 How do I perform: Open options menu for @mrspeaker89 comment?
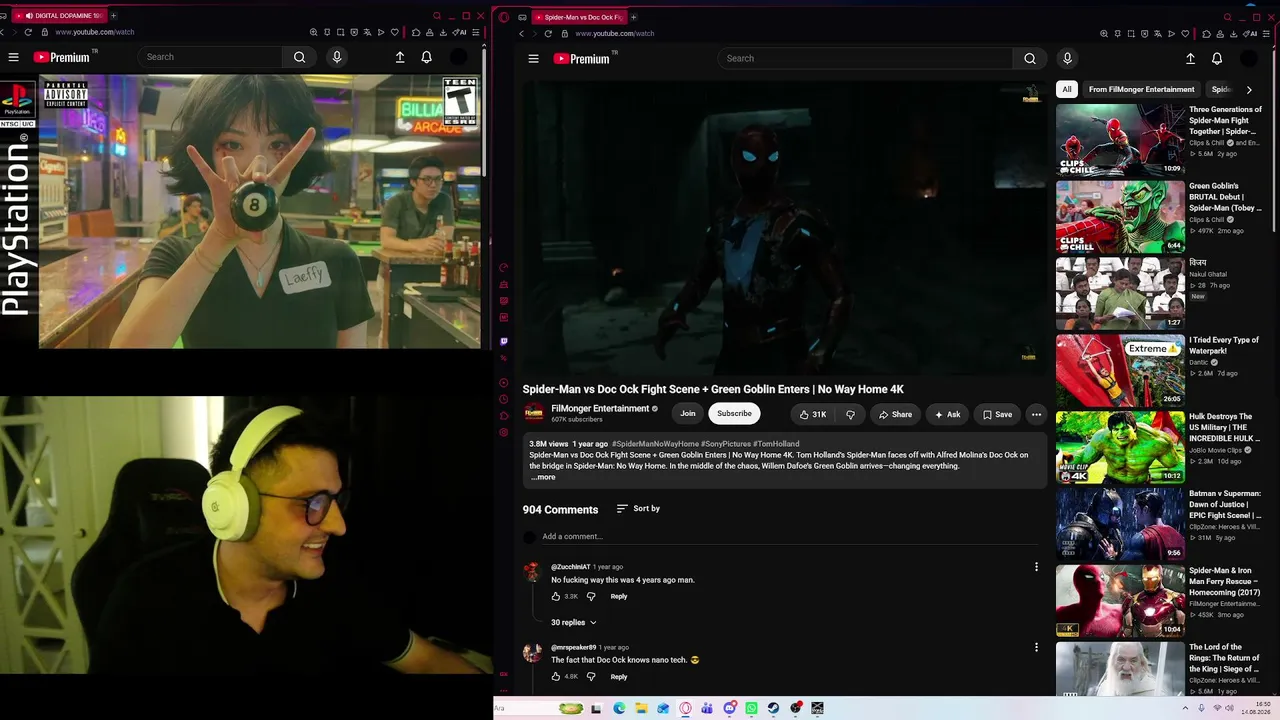click(x=1036, y=647)
